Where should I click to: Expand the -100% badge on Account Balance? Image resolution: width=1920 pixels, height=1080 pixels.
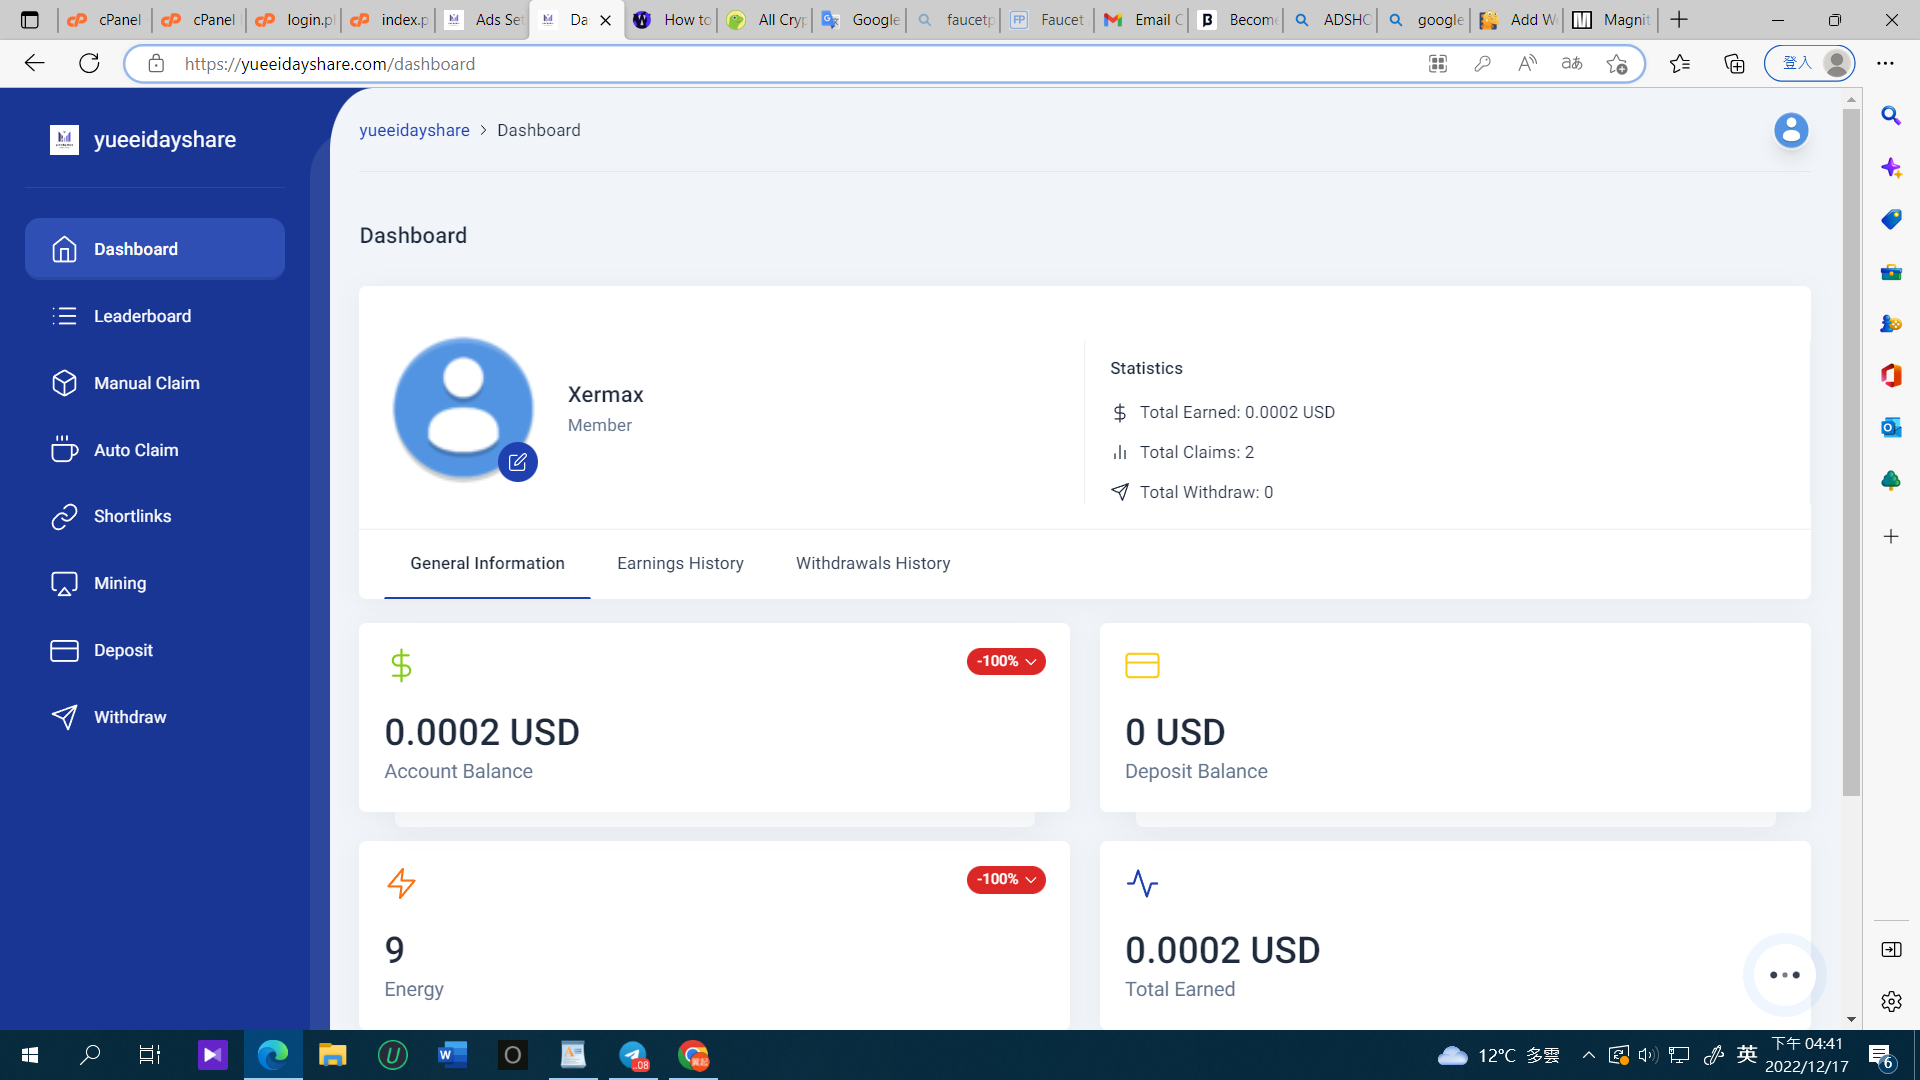point(1006,661)
